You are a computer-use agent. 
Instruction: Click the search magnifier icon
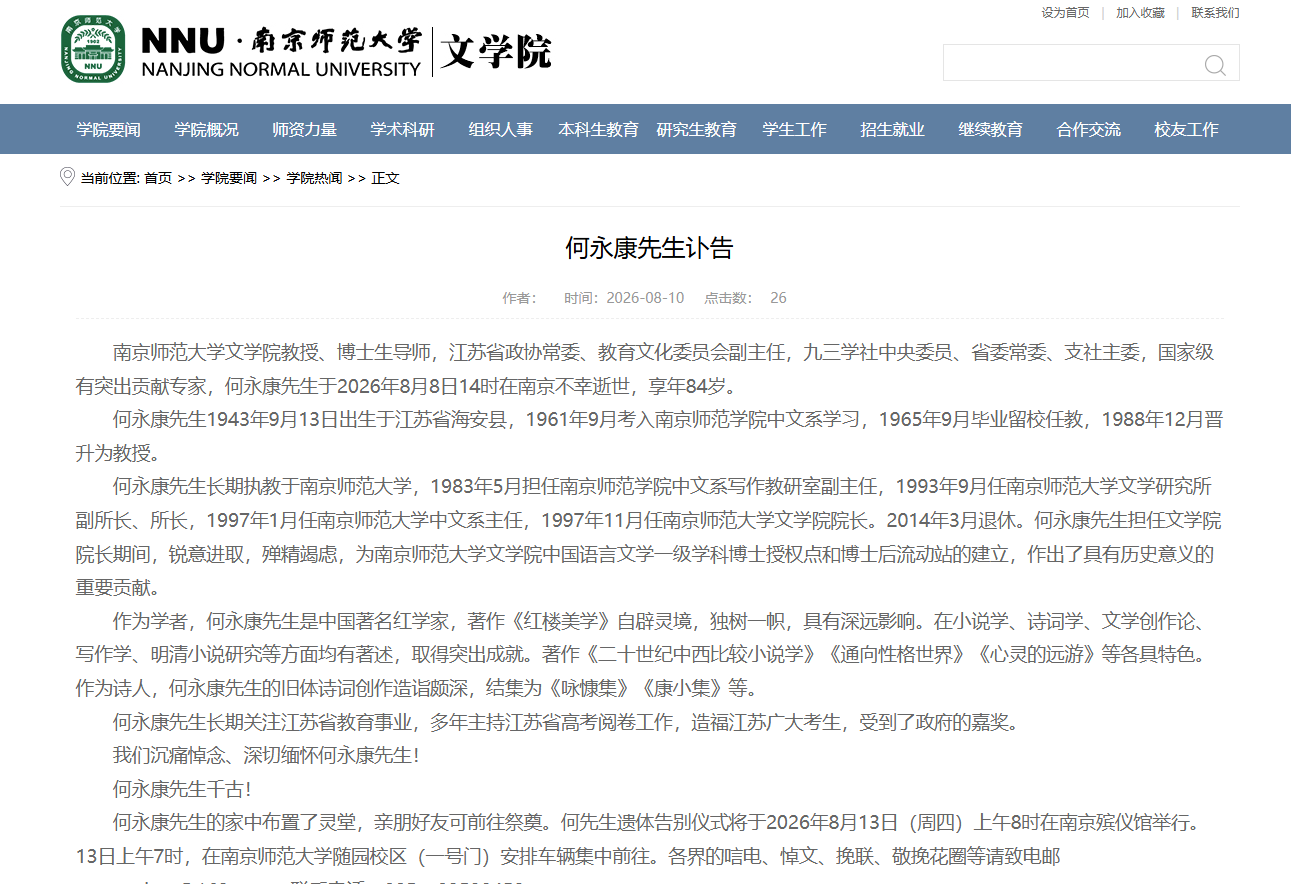tap(1215, 65)
